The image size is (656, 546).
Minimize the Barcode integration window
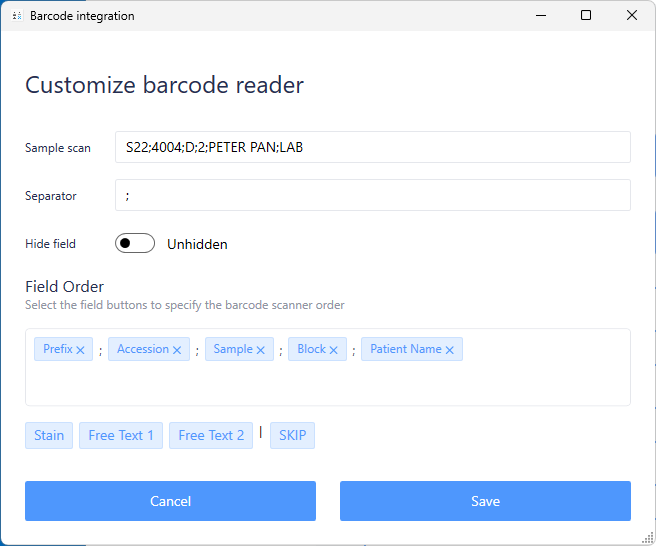click(x=540, y=15)
